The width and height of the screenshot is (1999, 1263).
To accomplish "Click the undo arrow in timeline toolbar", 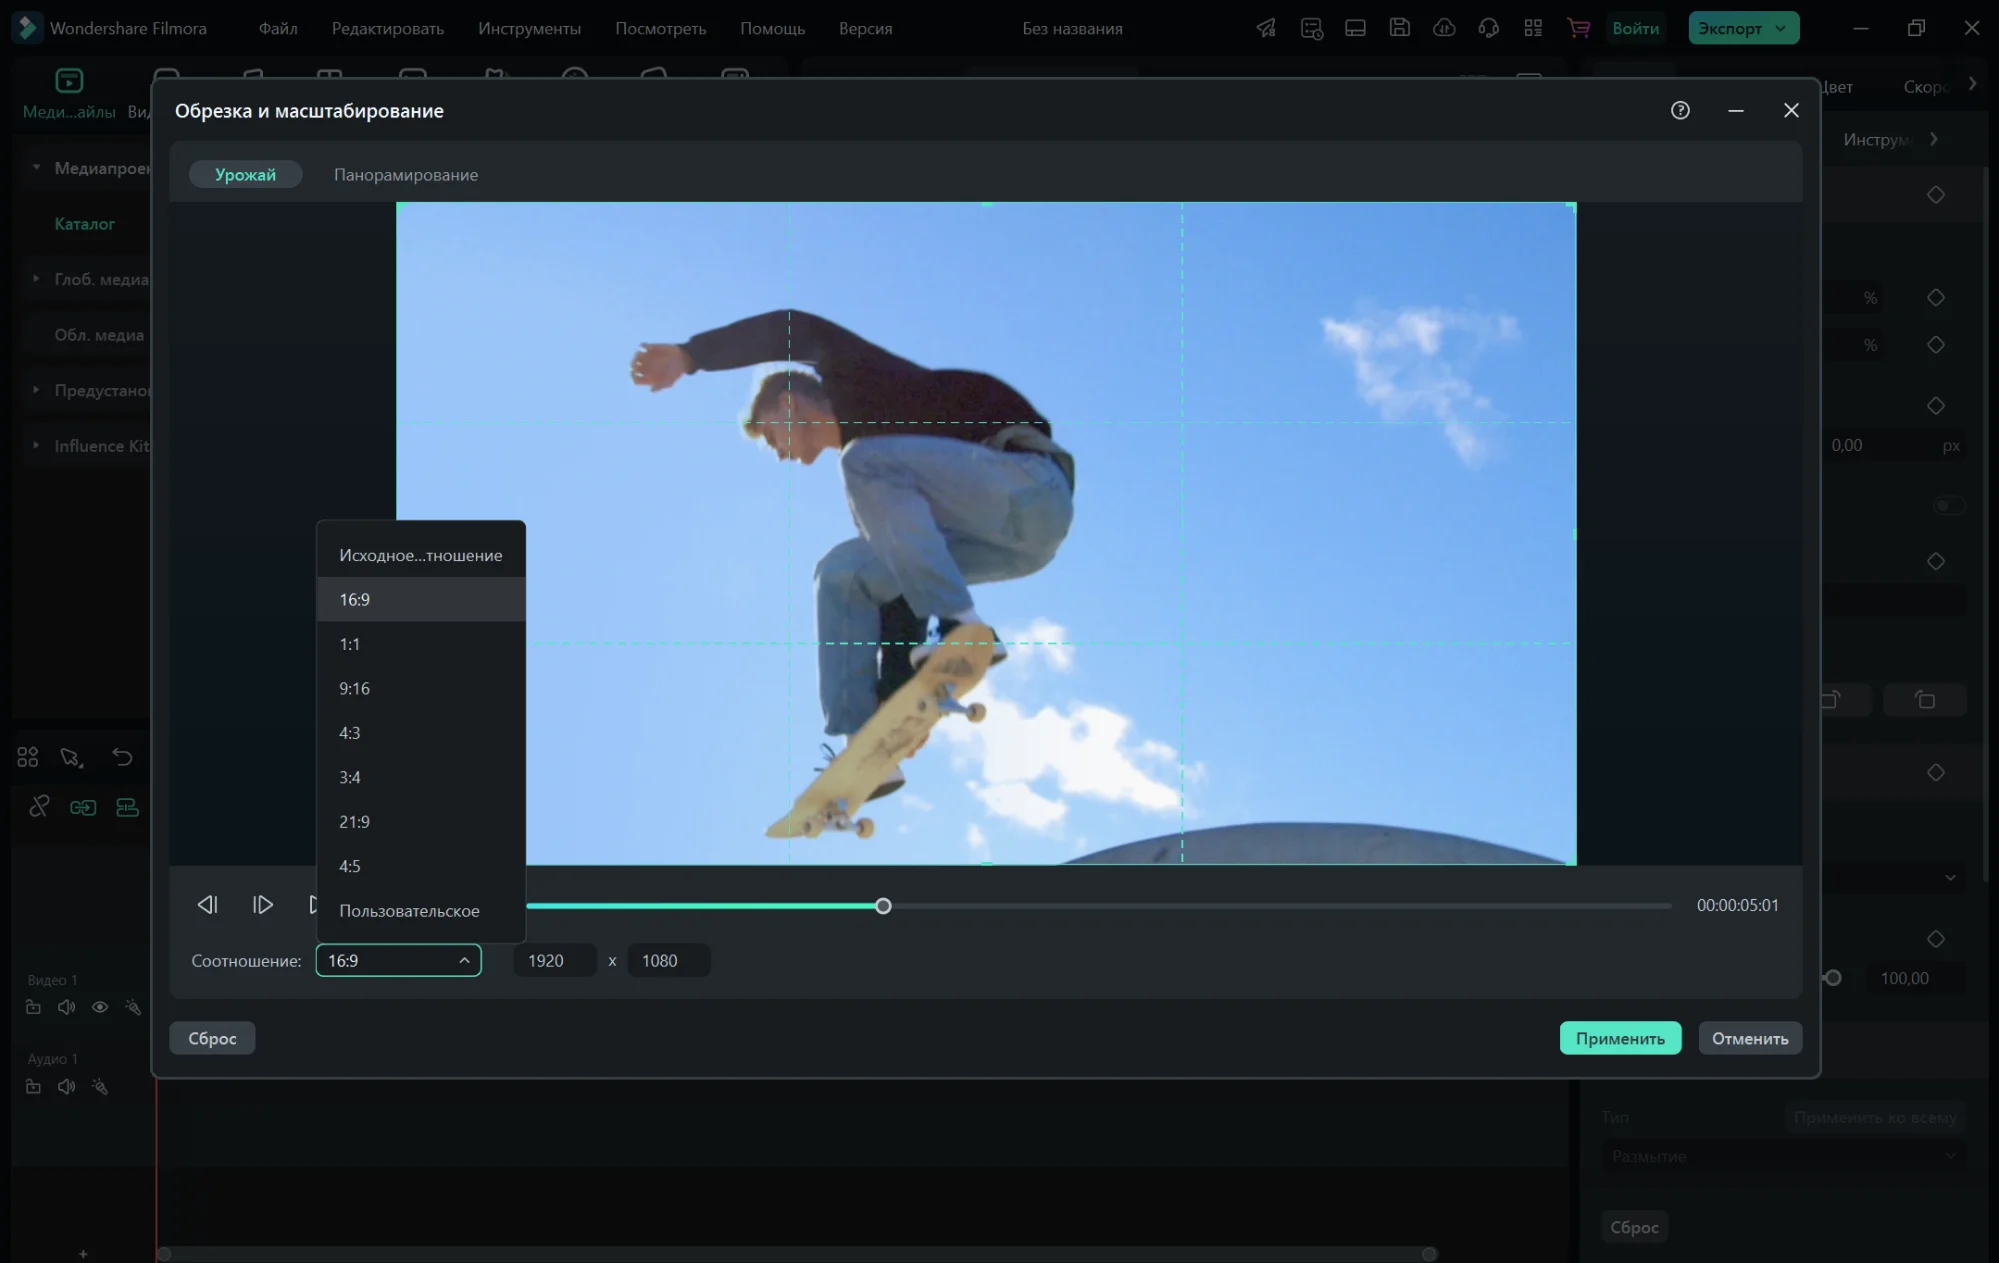I will pyautogui.click(x=122, y=757).
